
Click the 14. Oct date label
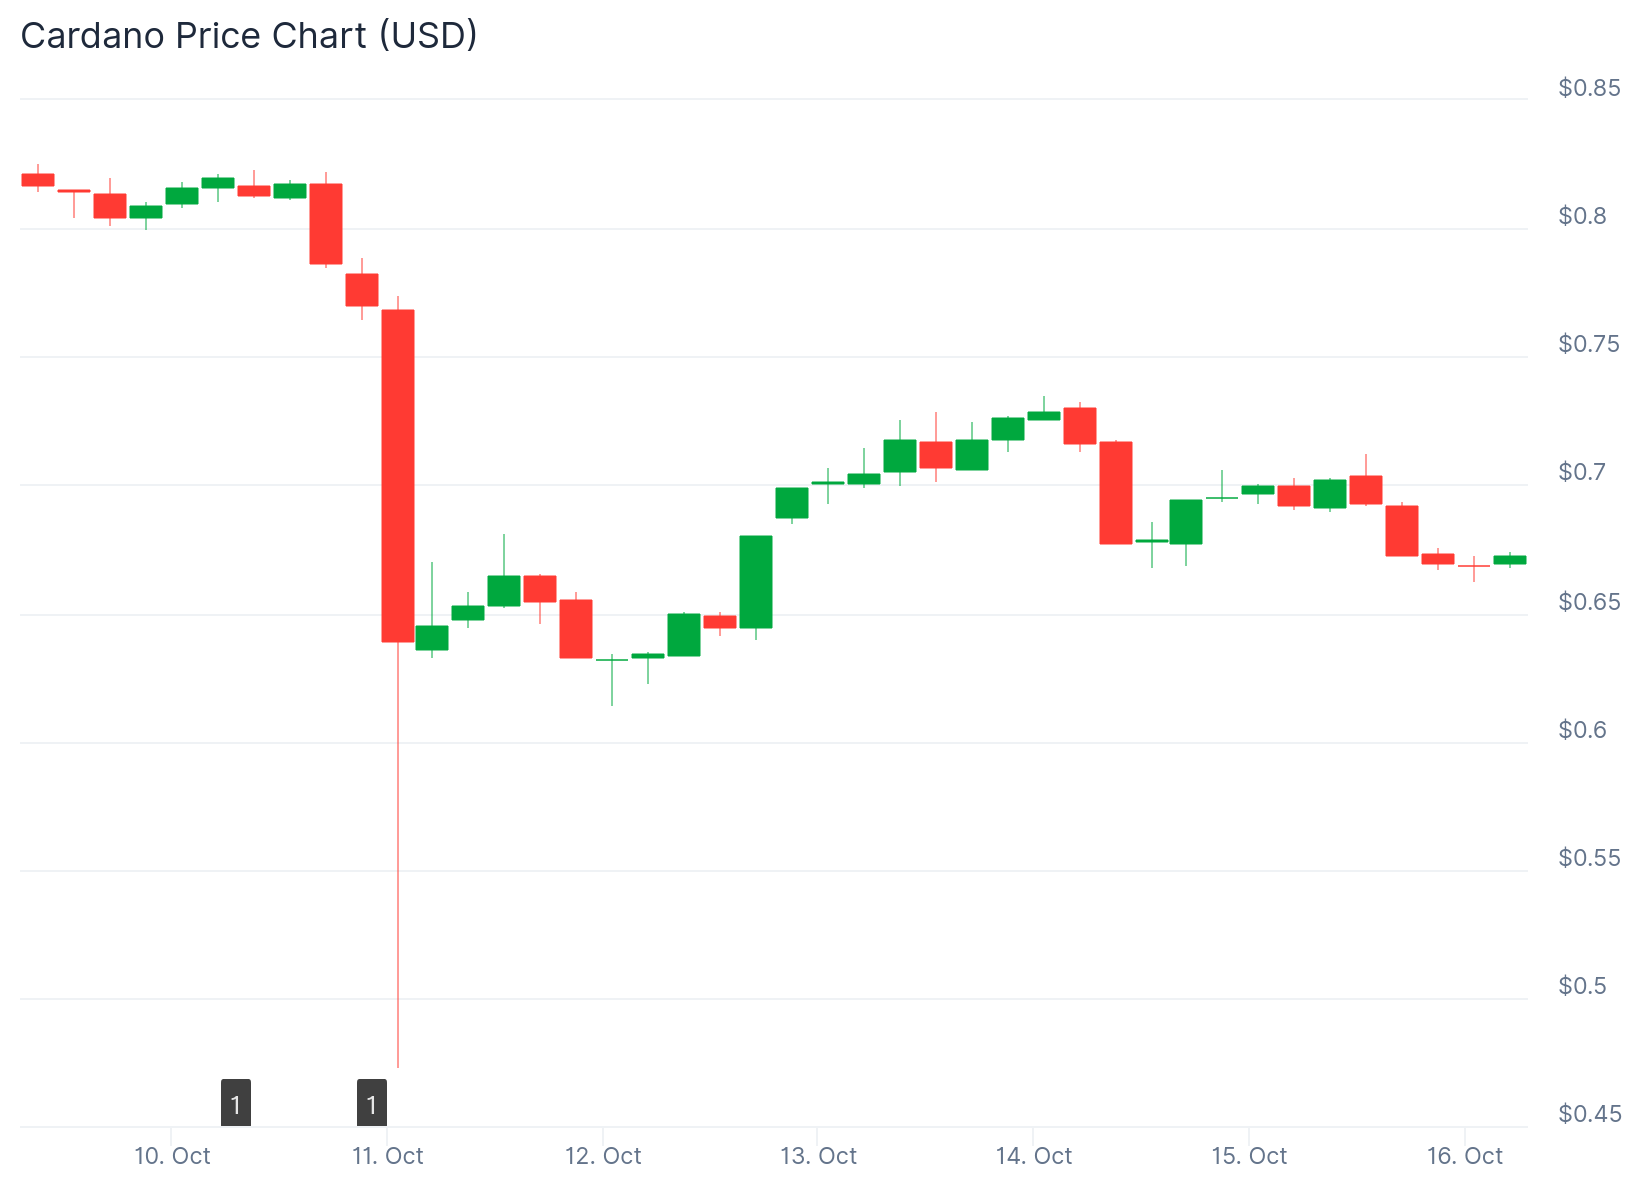tap(1033, 1156)
